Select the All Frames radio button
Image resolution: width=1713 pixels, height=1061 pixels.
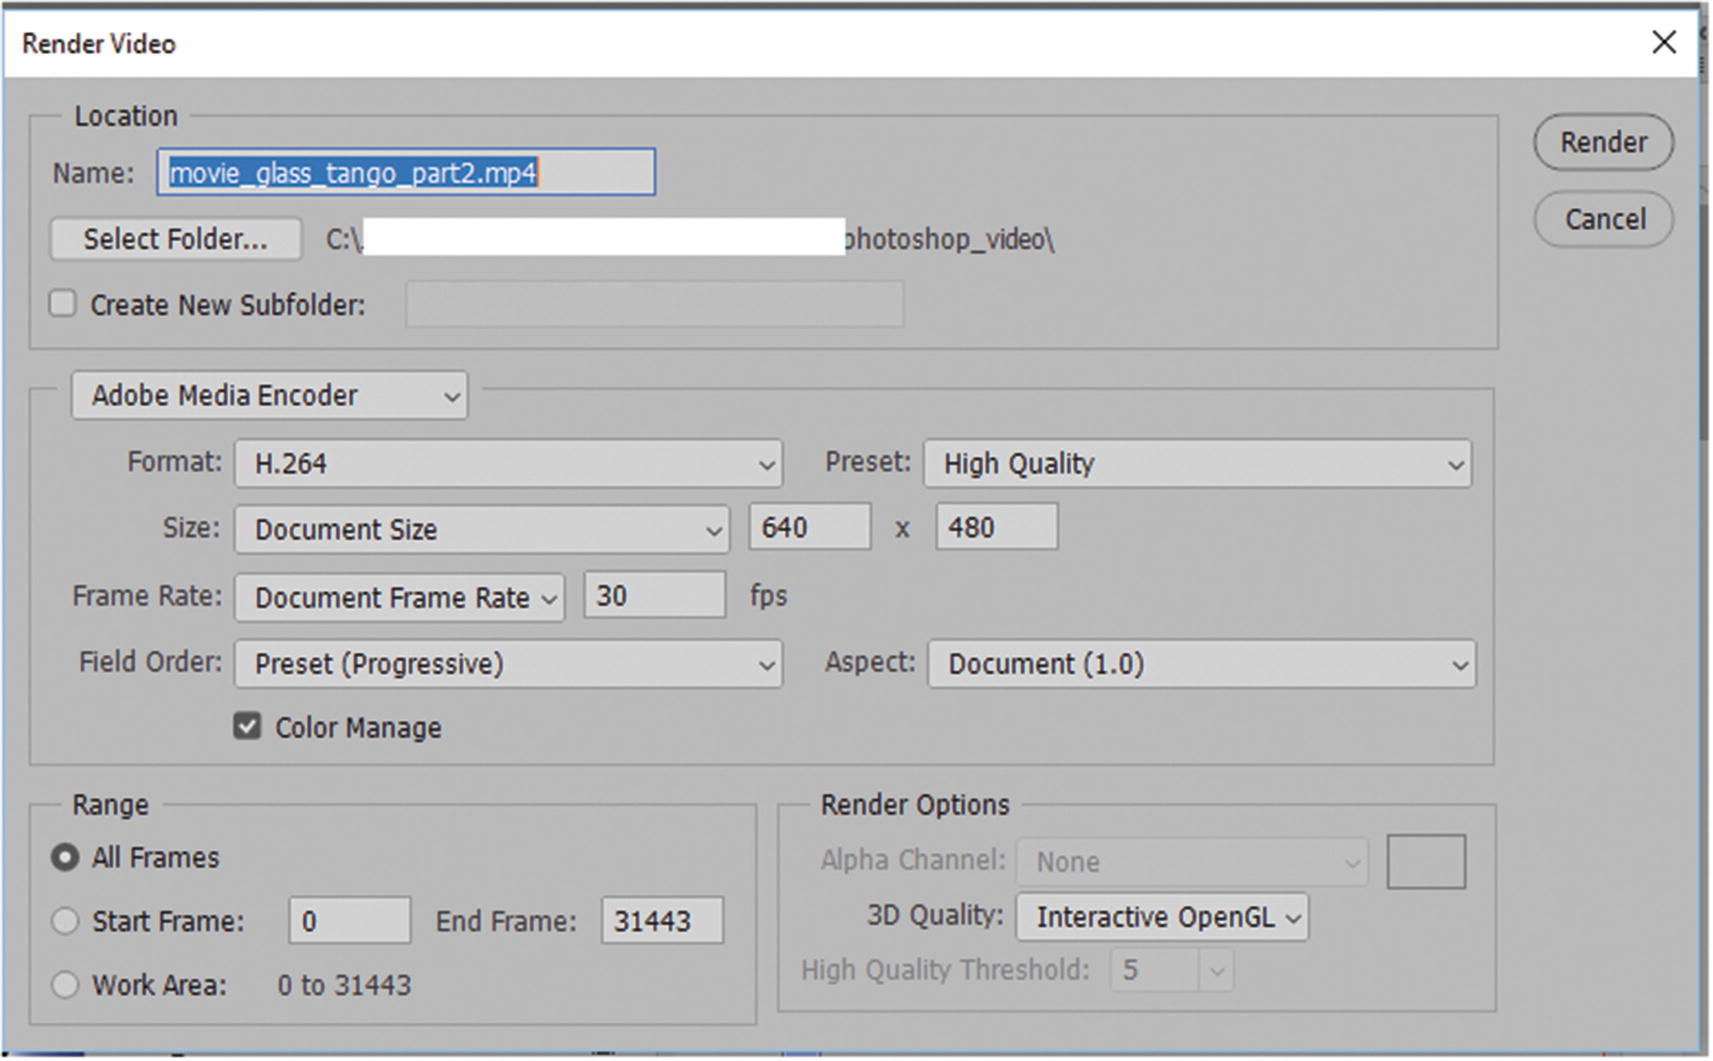(65, 858)
